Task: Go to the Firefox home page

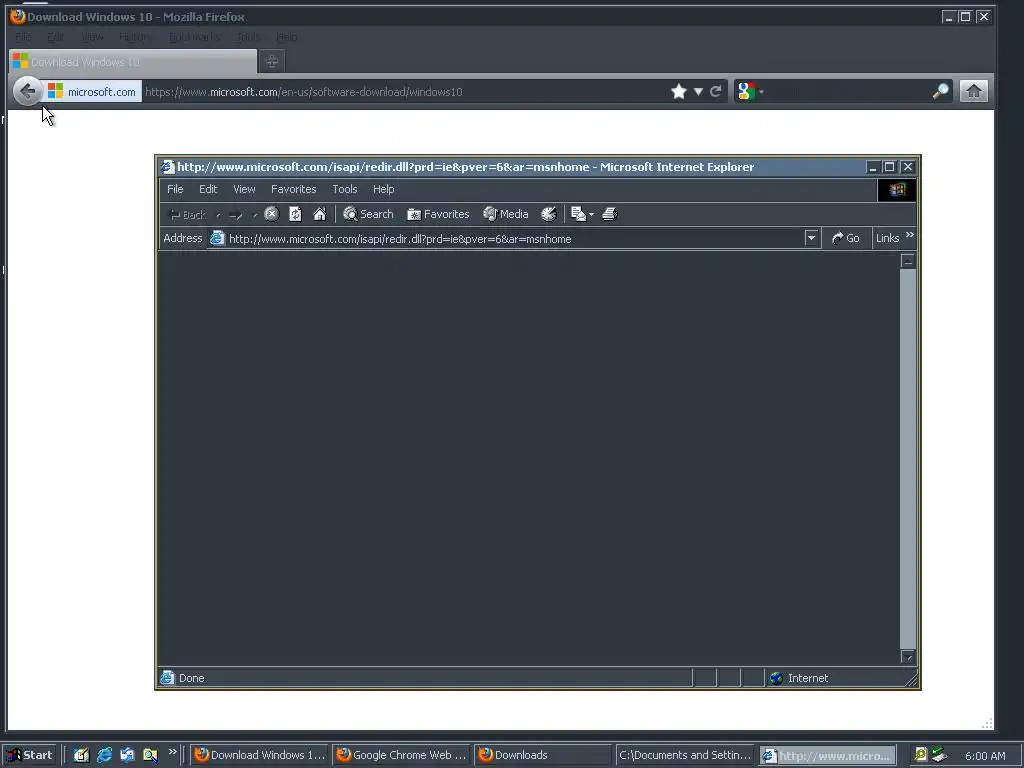Action: click(x=974, y=91)
